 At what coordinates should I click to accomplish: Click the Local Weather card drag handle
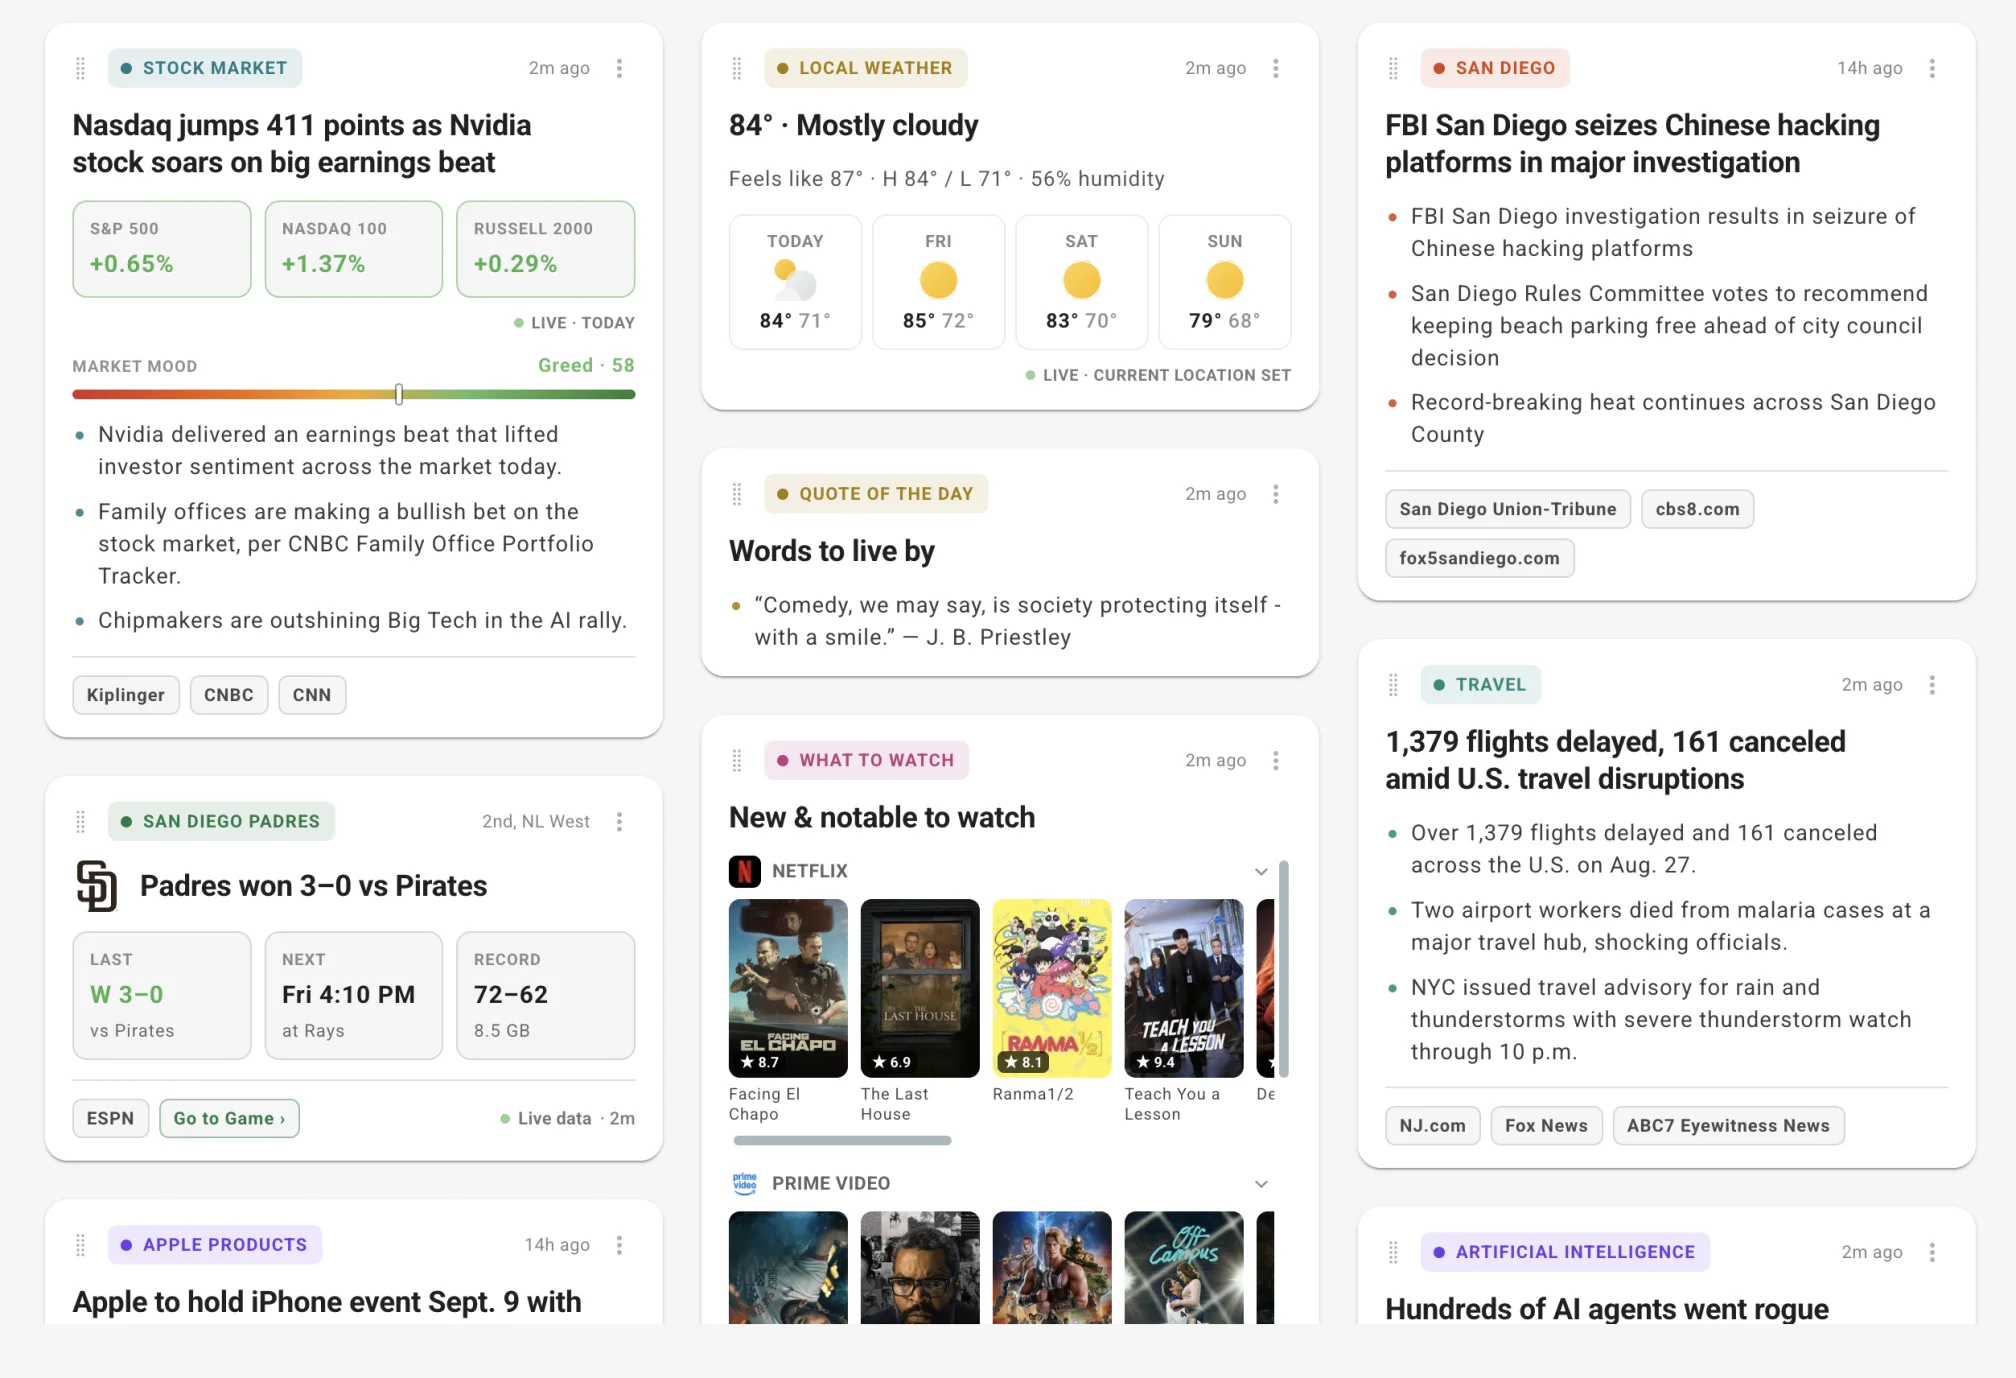pyautogui.click(x=737, y=68)
